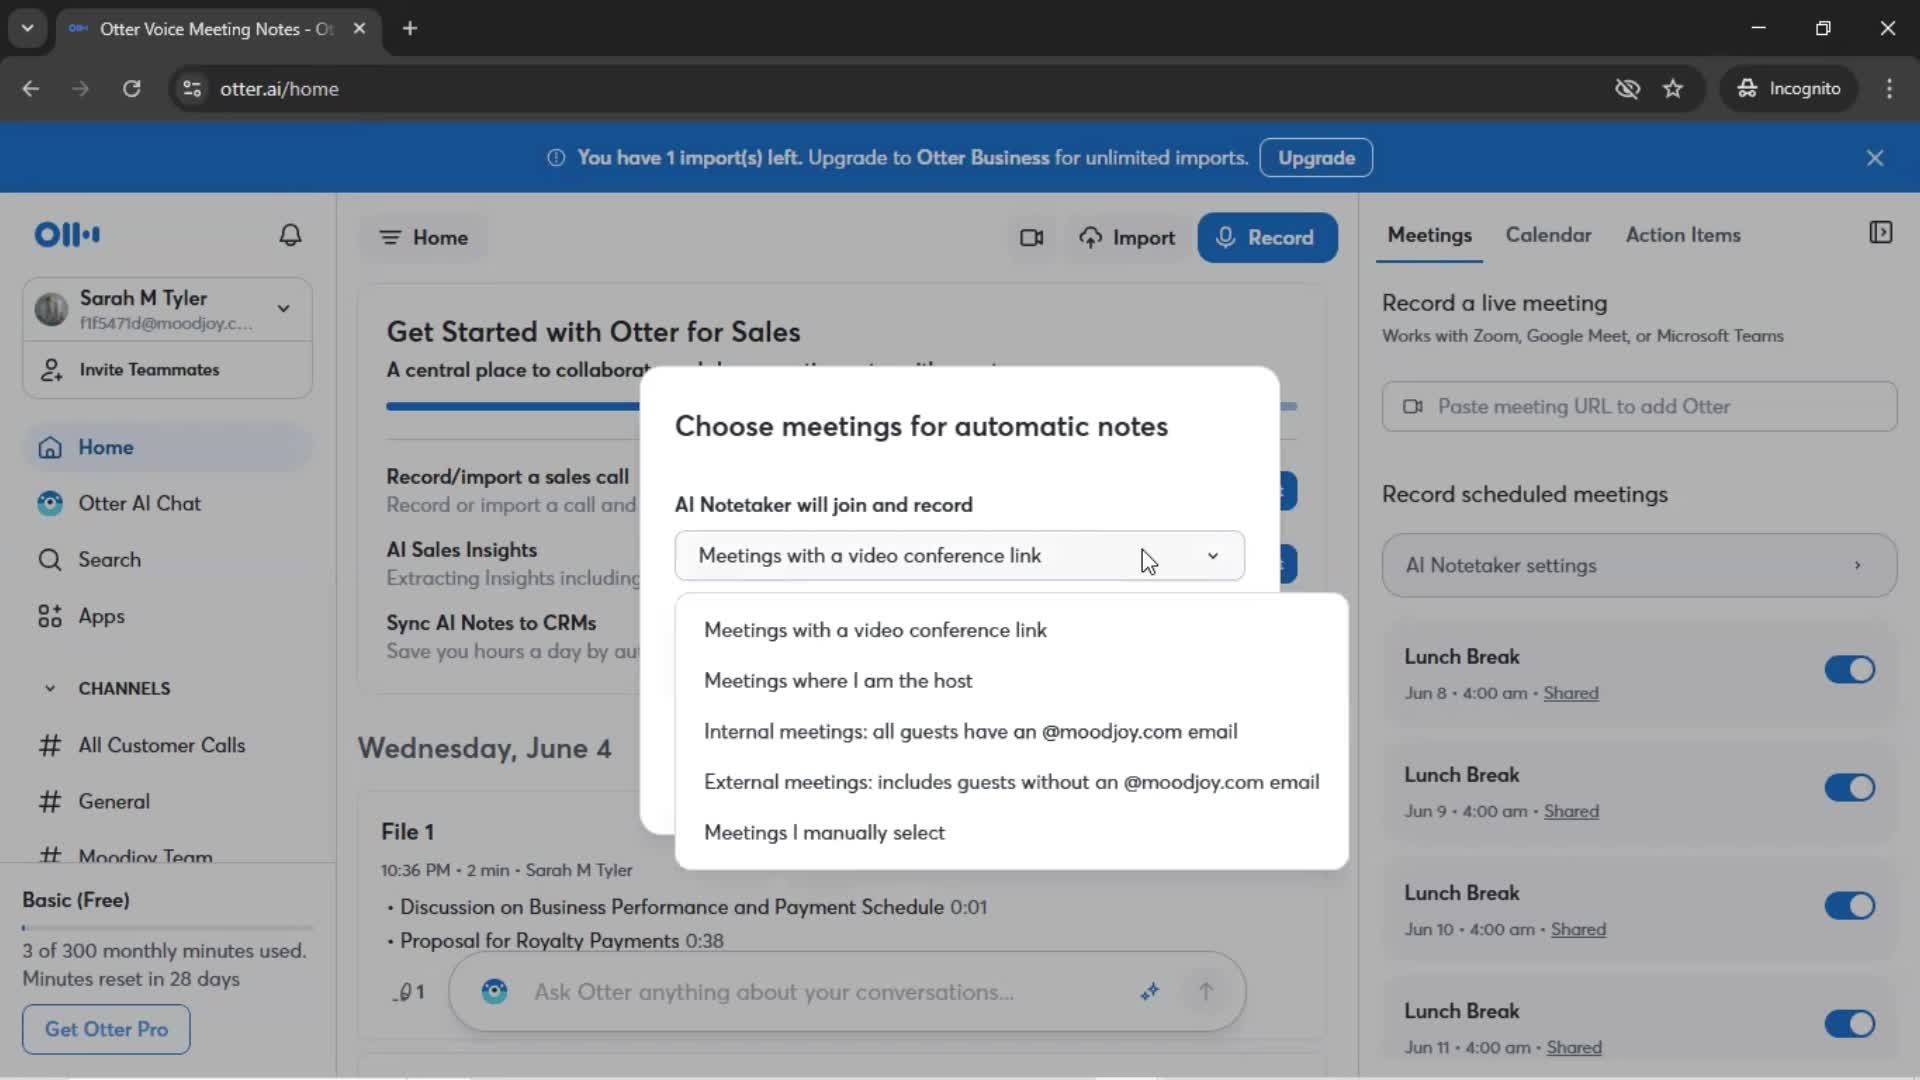This screenshot has height=1080, width=1920.
Task: Collapse the right side panel icon
Action: [x=1880, y=233]
